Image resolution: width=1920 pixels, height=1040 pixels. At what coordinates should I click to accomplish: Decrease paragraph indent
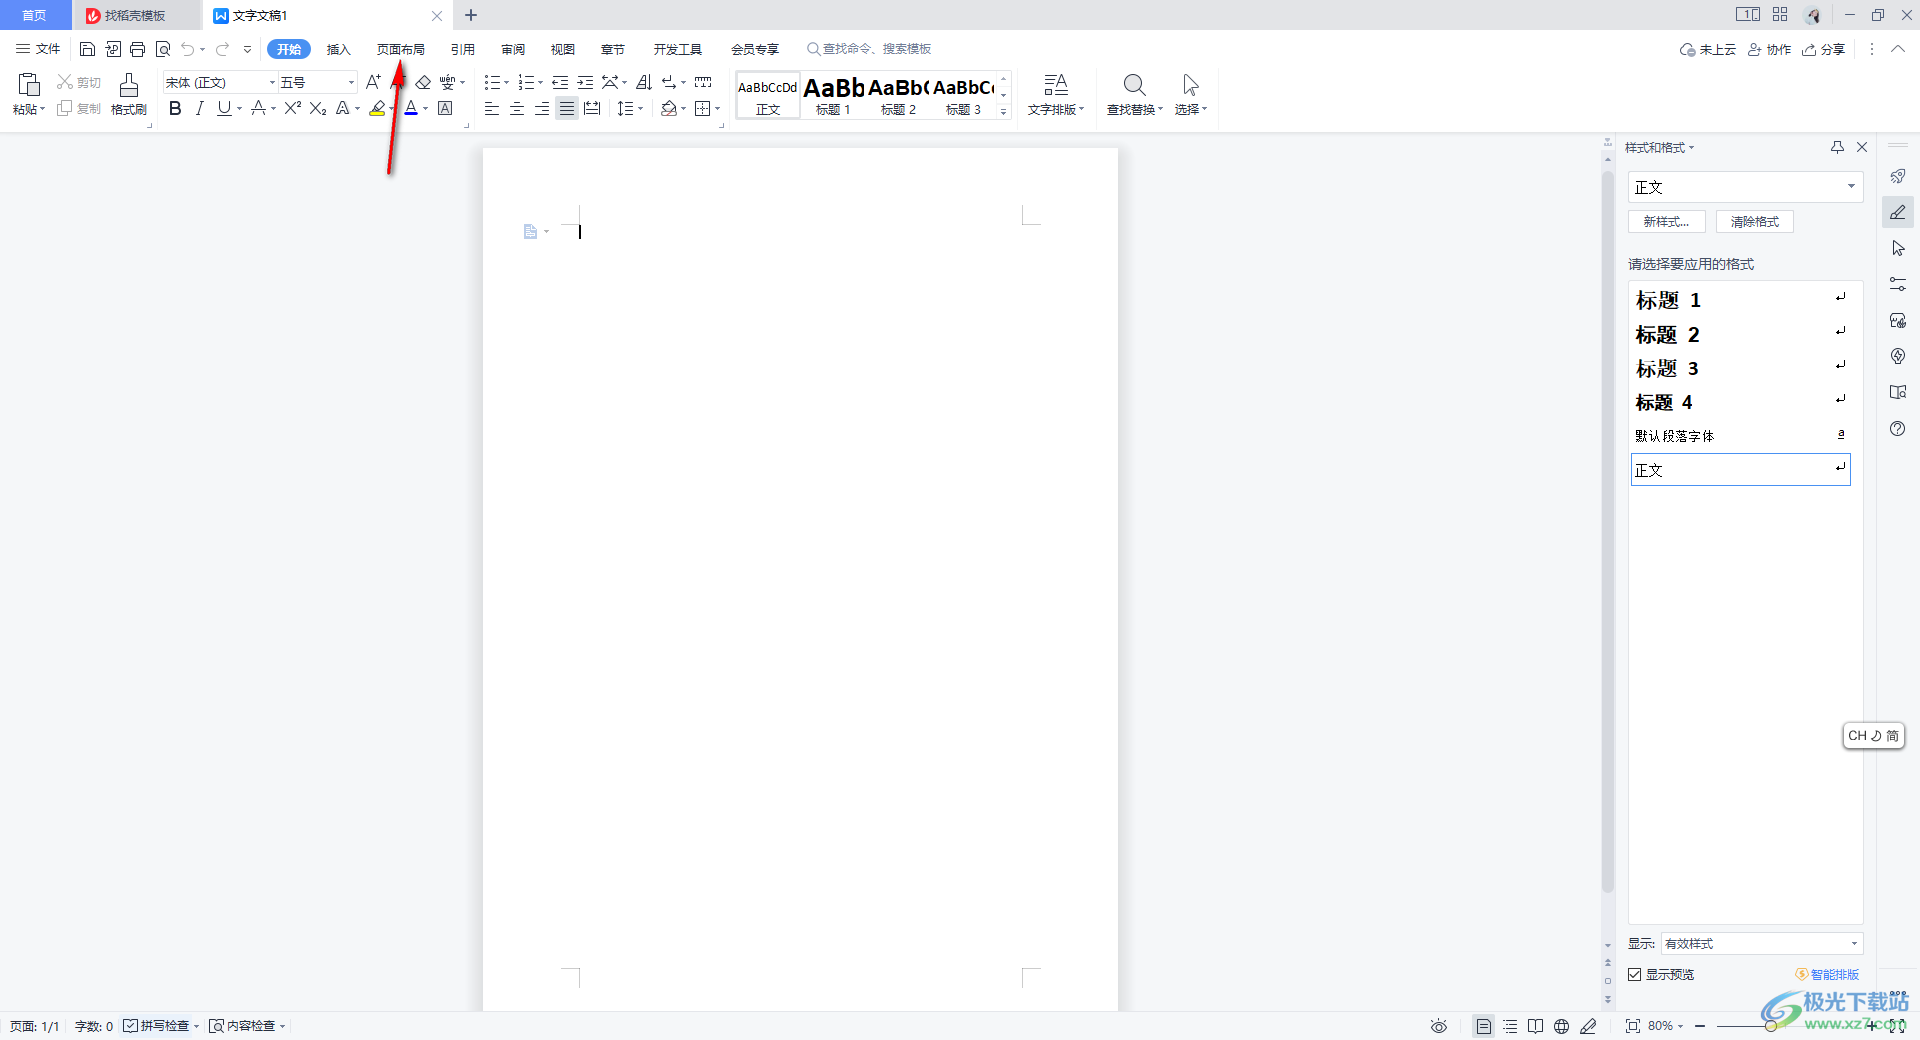(560, 82)
